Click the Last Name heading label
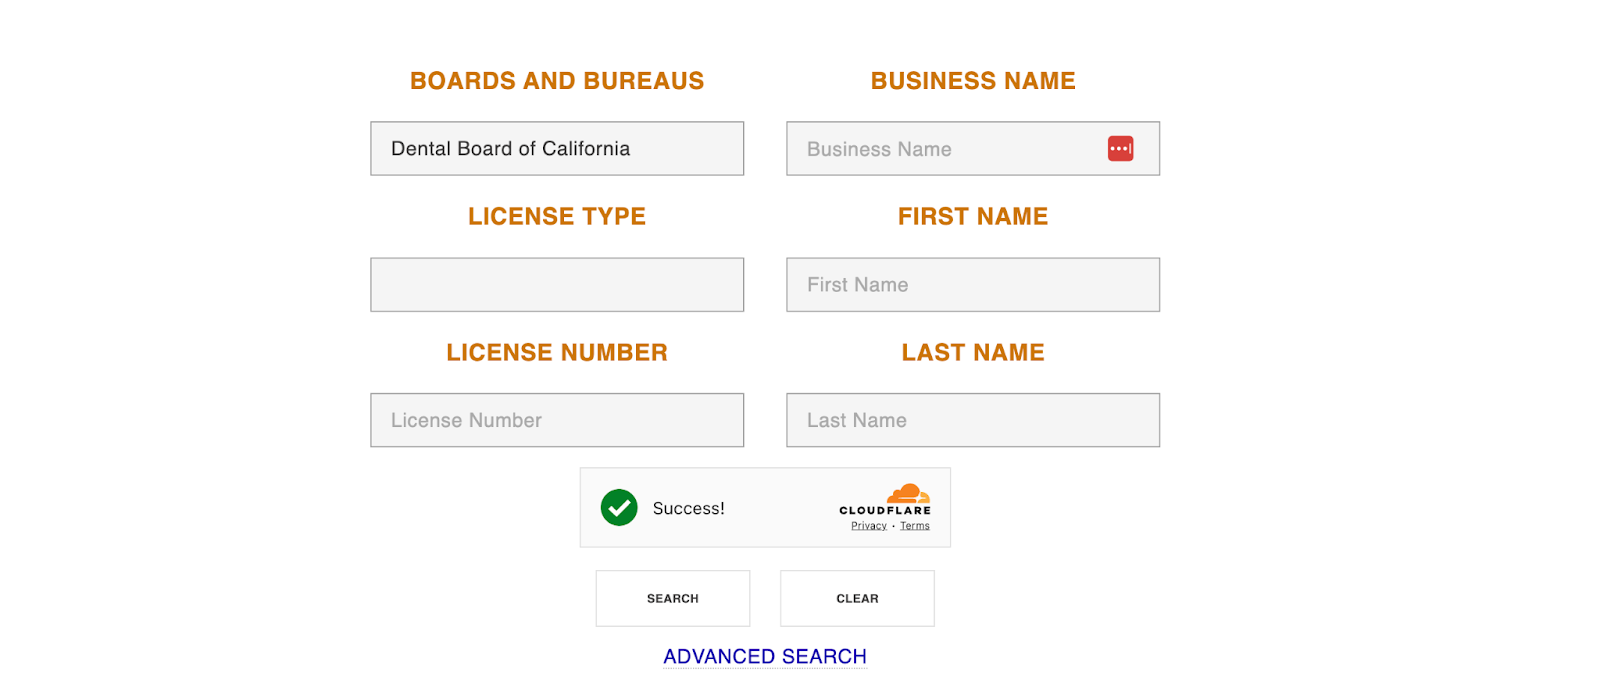Viewport: 1600px width, 691px height. pyautogui.click(x=973, y=353)
